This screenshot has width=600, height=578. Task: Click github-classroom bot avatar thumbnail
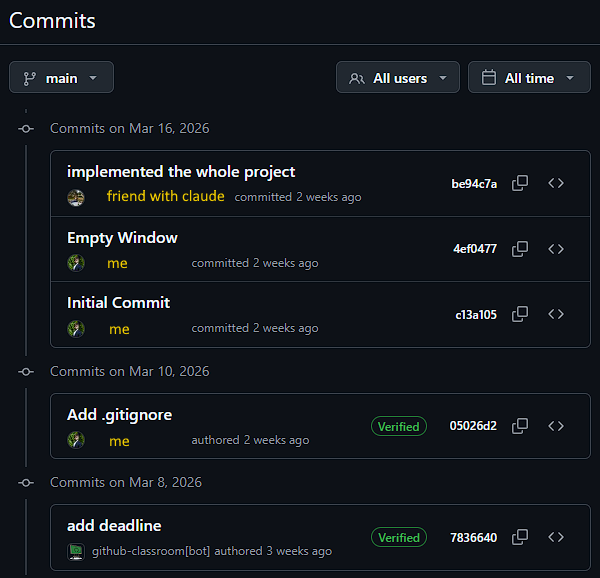click(x=76, y=551)
